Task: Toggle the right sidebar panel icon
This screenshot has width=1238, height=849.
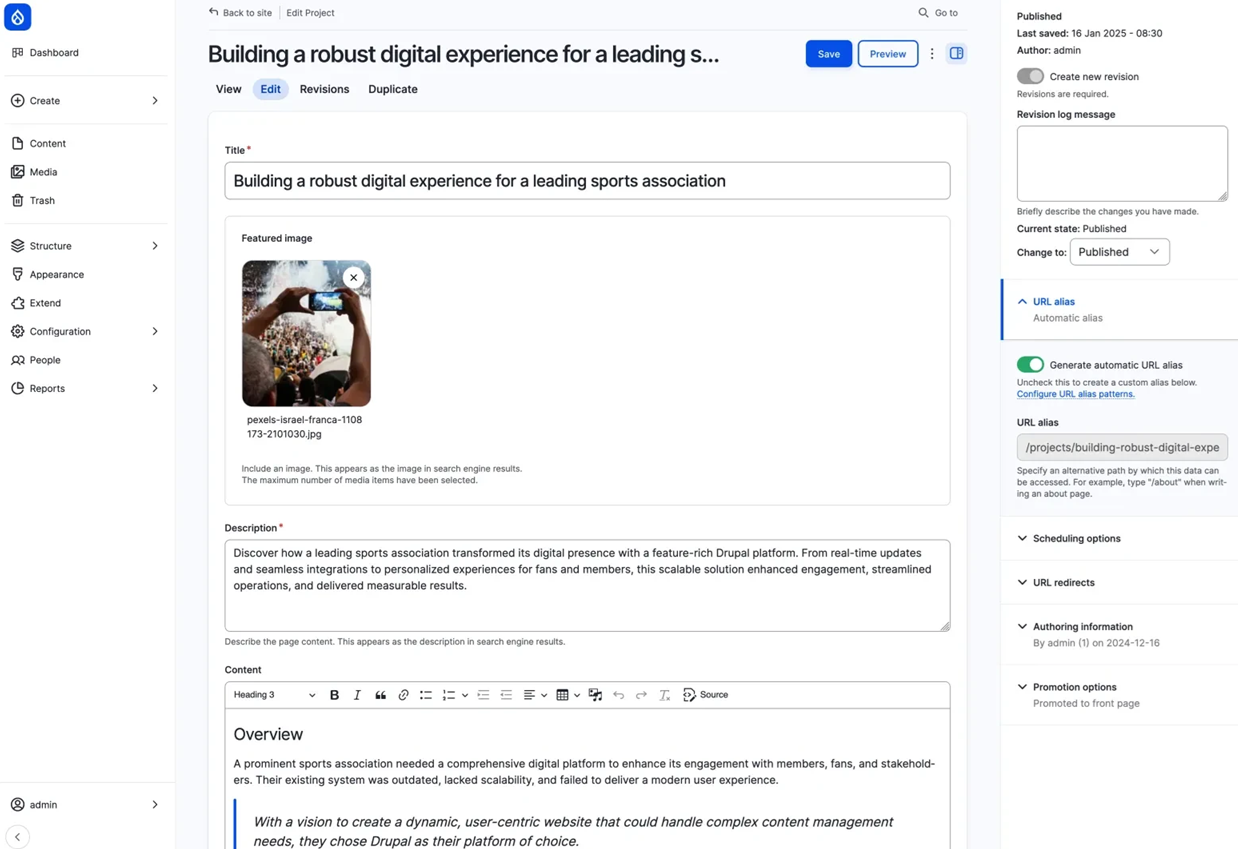Action: click(x=956, y=53)
